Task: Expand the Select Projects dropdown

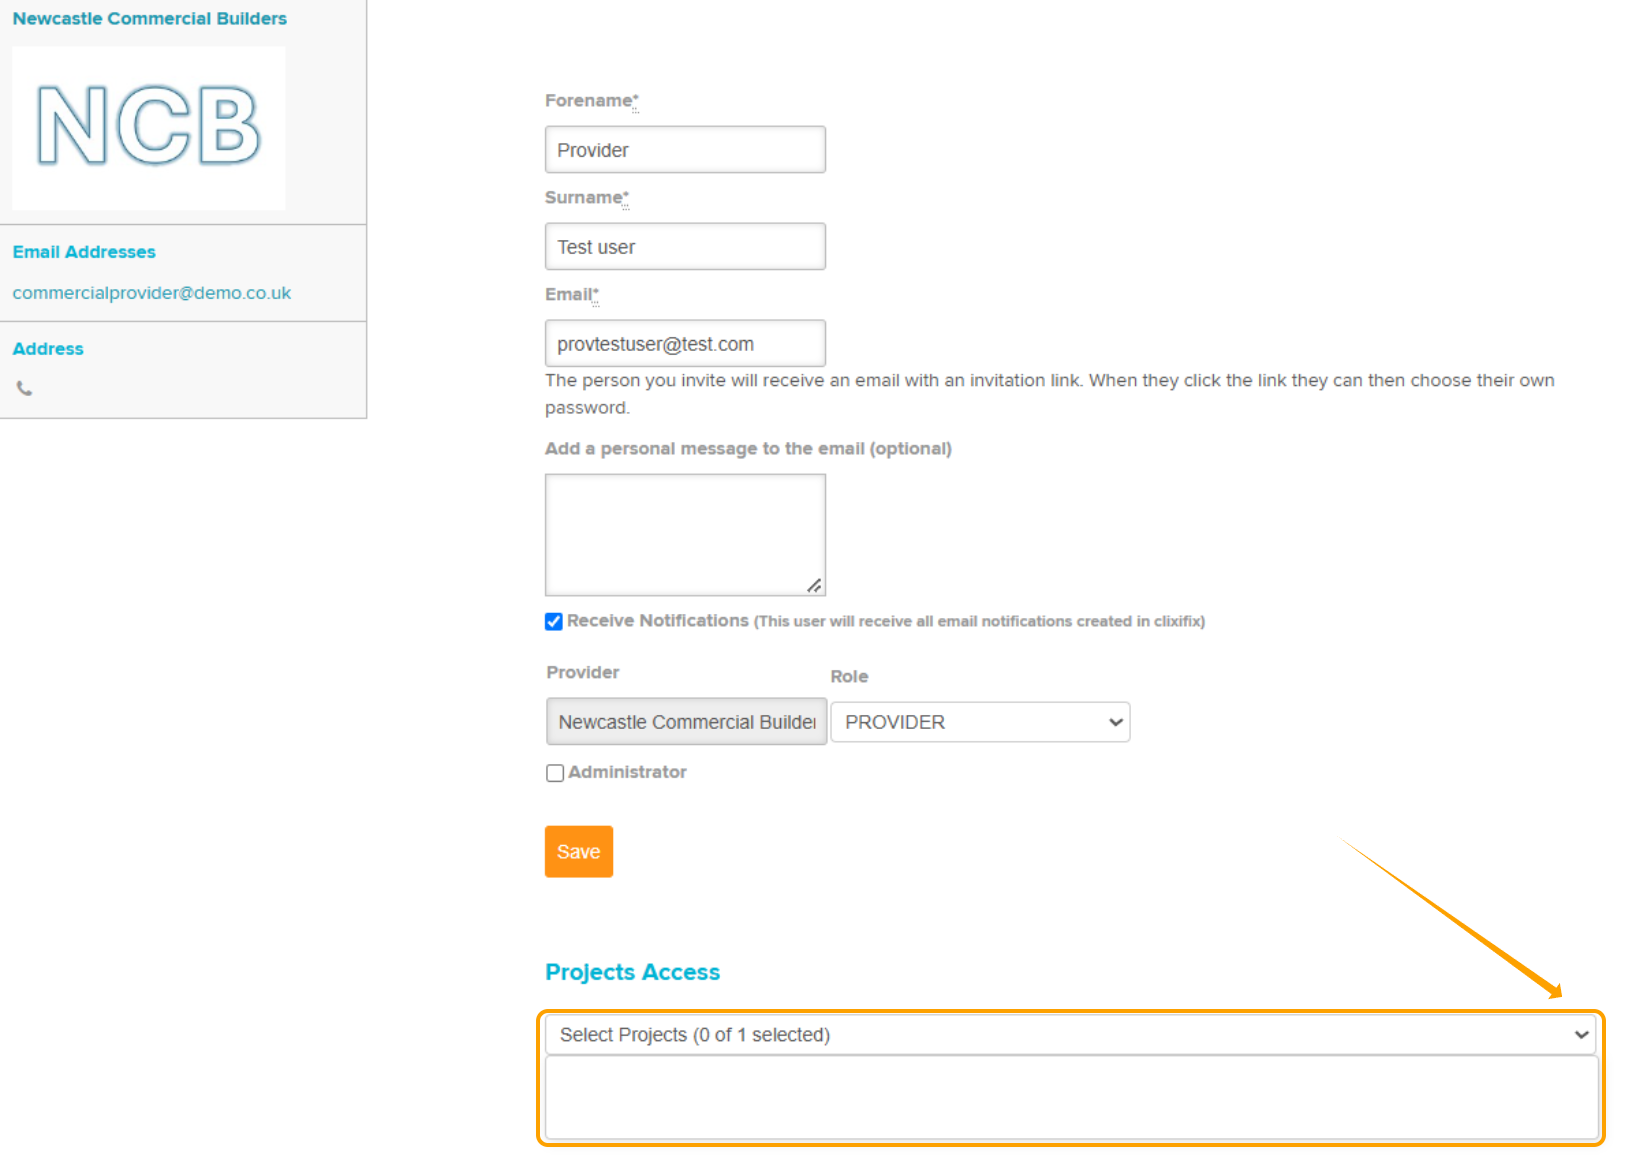Action: (x=1070, y=1035)
